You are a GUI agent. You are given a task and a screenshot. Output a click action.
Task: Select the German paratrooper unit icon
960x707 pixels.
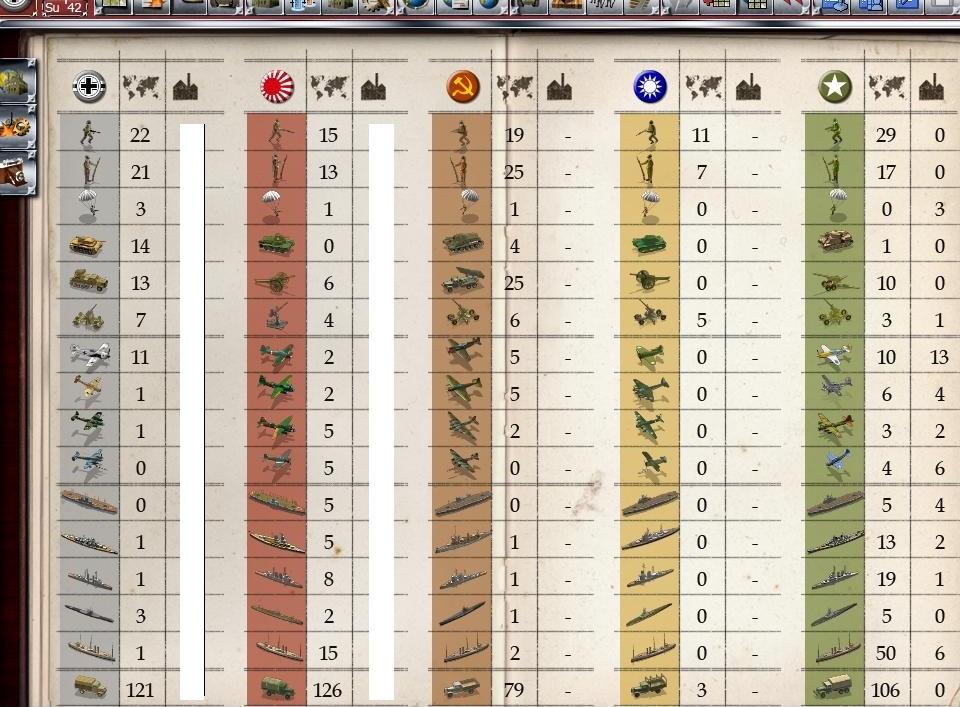(x=89, y=203)
